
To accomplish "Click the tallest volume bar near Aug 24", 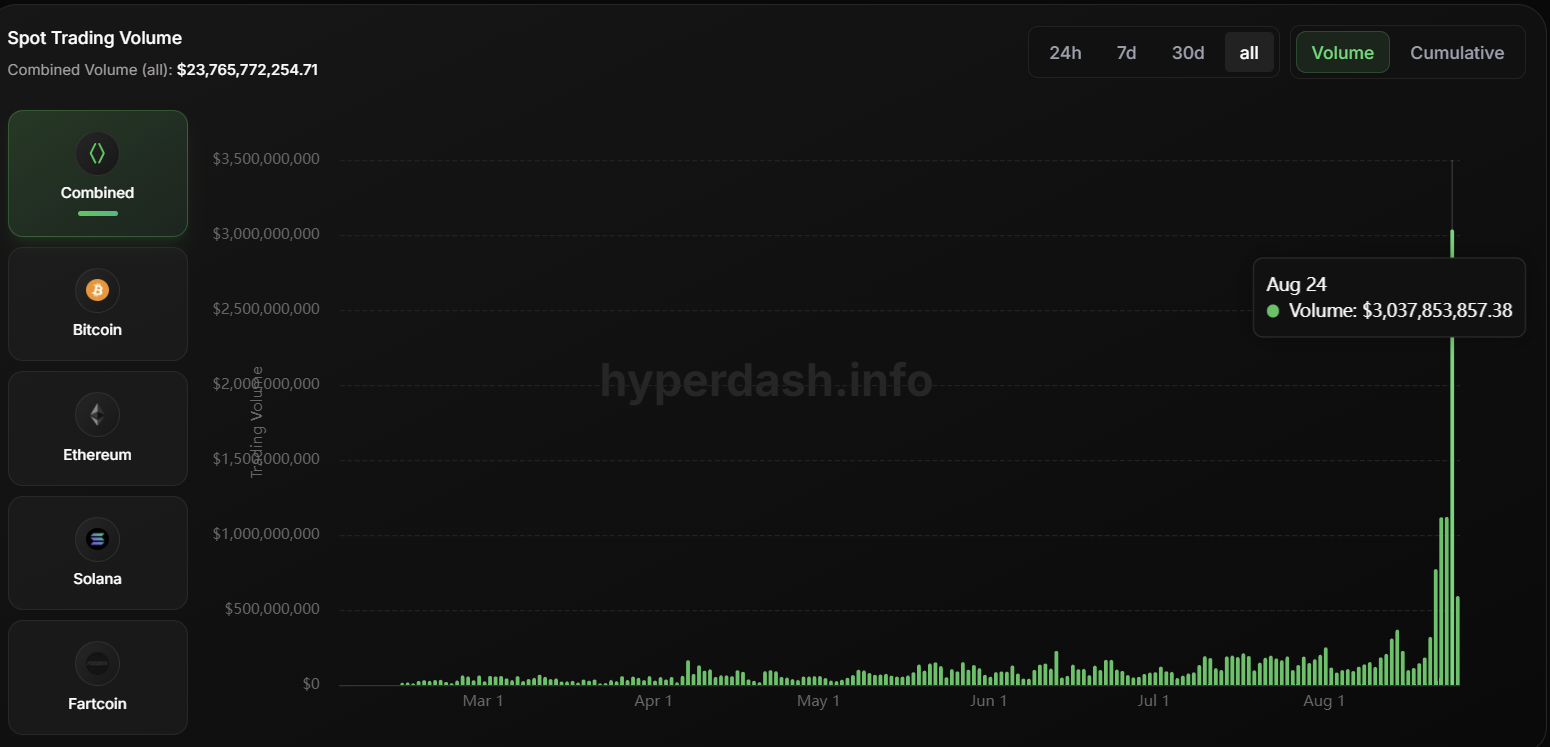I will 1452,450.
